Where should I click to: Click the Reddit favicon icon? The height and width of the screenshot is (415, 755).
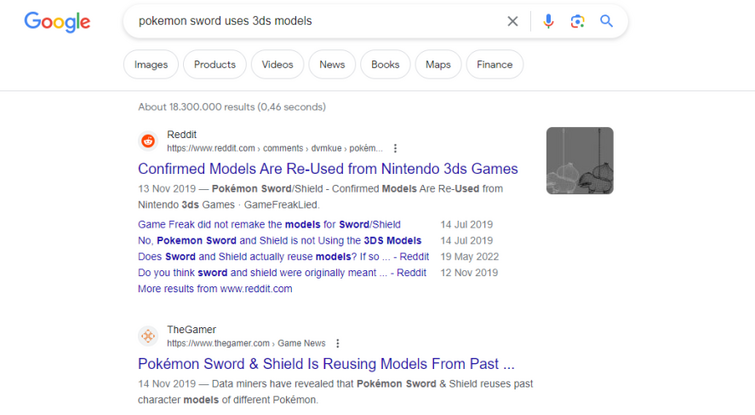[148, 141]
